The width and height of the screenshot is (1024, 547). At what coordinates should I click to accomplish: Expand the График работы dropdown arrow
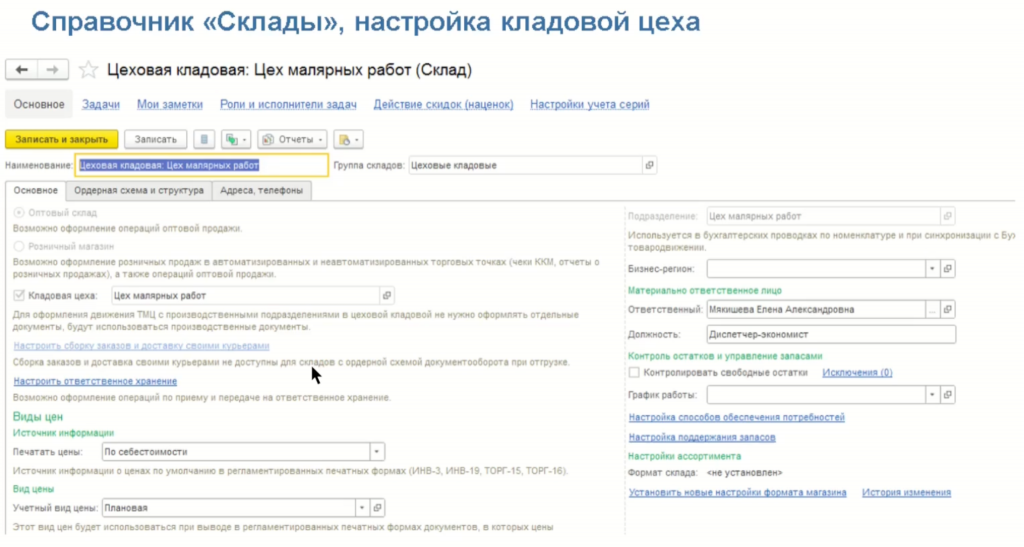tap(933, 395)
